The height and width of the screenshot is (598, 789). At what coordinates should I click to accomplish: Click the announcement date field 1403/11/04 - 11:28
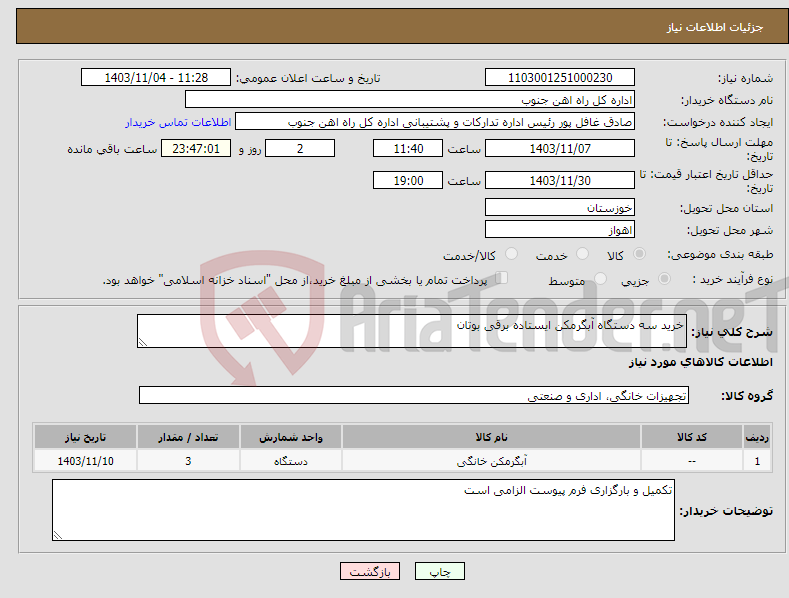[156, 78]
